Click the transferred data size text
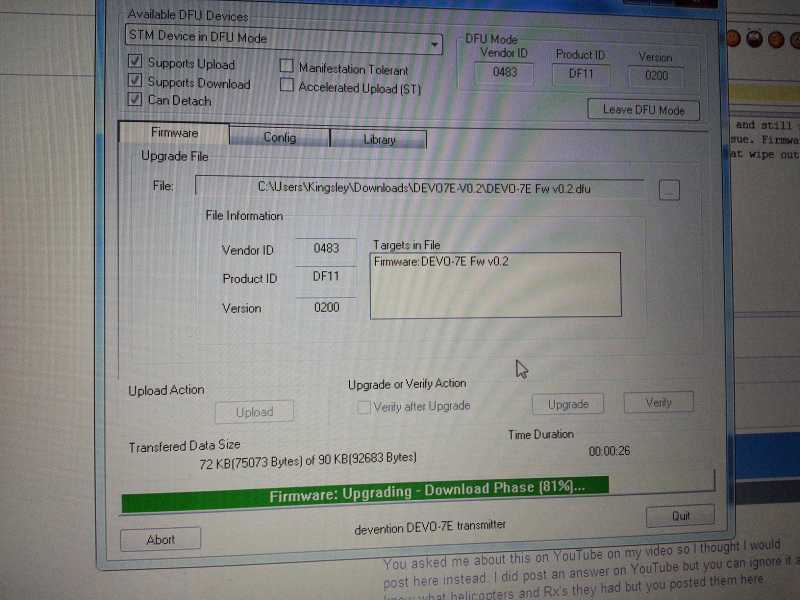The width and height of the screenshot is (800, 600). coord(308,460)
